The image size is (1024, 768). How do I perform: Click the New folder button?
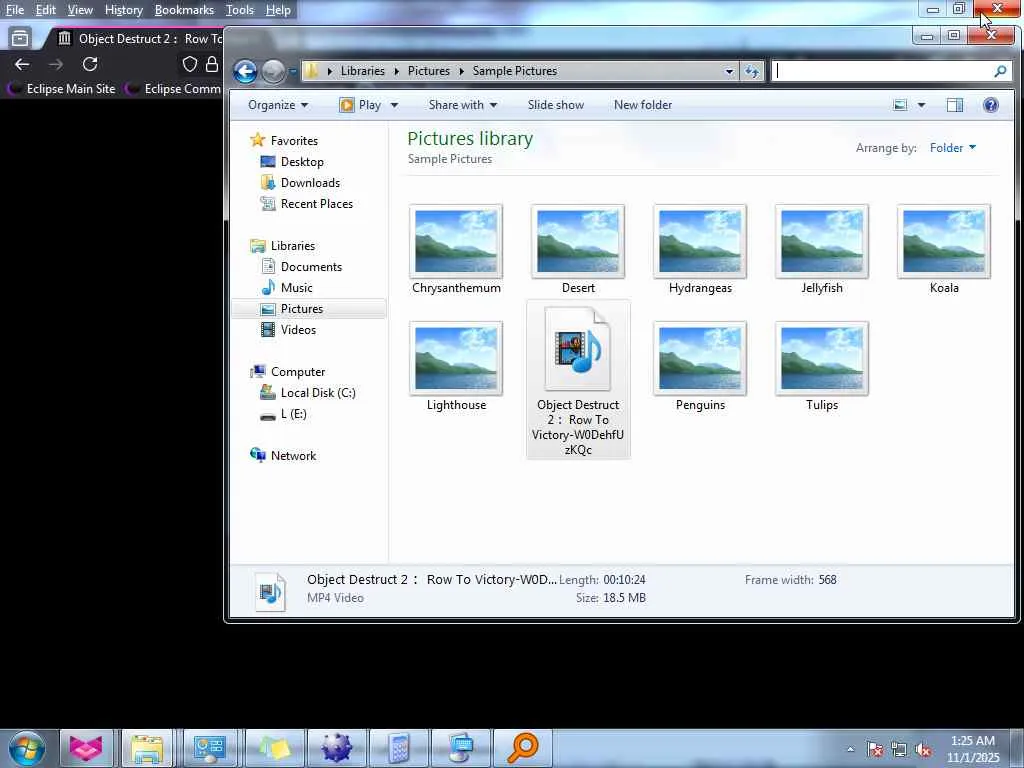pyautogui.click(x=643, y=105)
